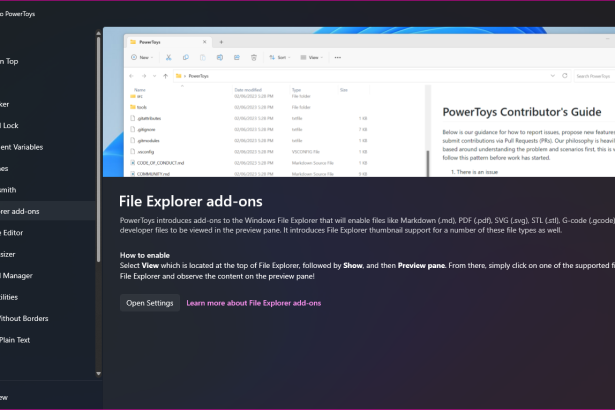The image size is (615, 410).
Task: Click the Cut scissors icon in Explorer preview
Action: pos(169,57)
